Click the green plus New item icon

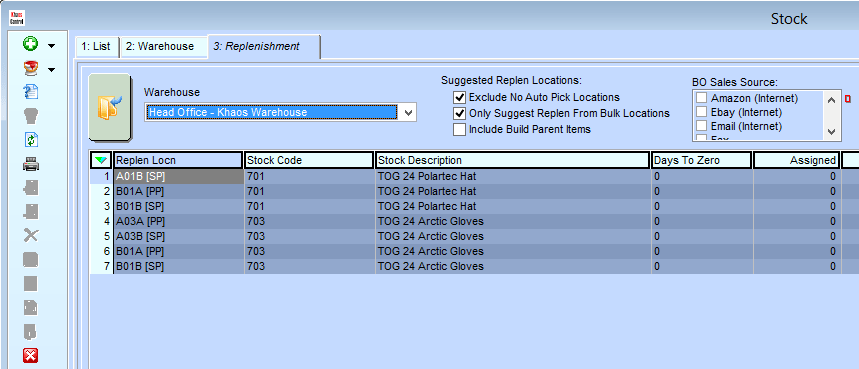(31, 45)
